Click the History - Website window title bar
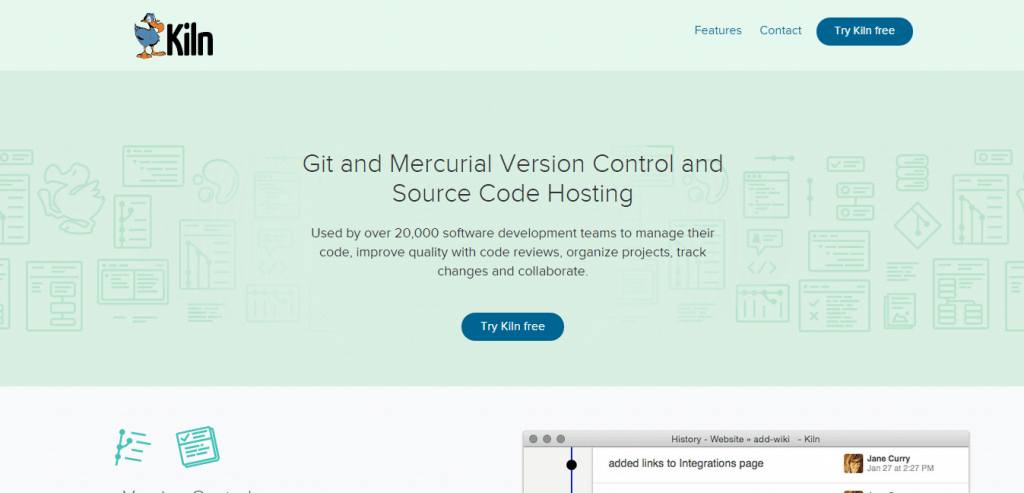Image resolution: width=1024 pixels, height=493 pixels. pos(746,439)
